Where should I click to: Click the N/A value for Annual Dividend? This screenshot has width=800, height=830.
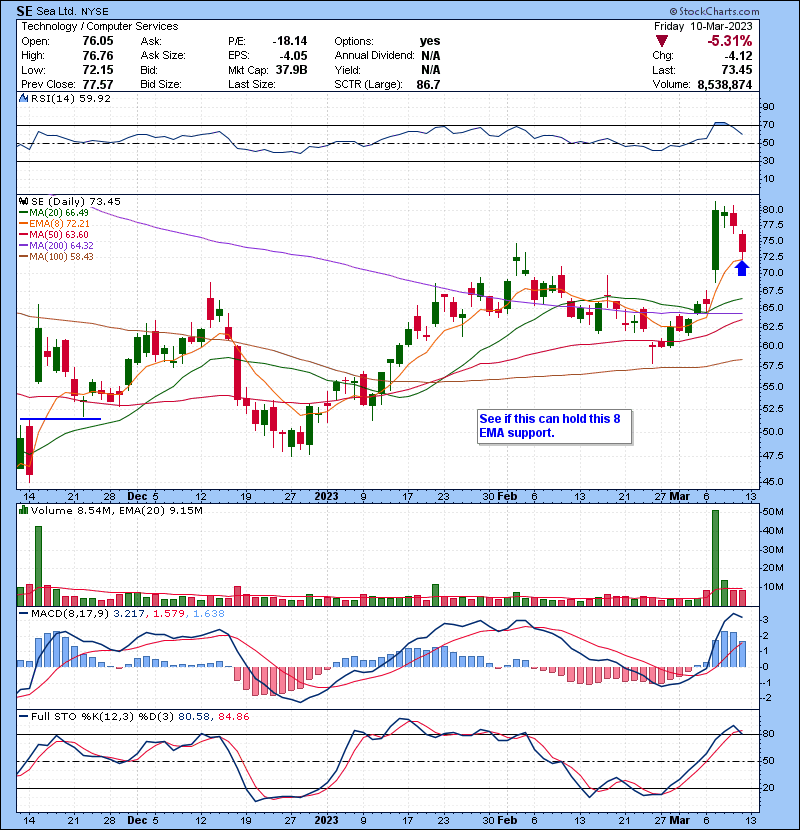pos(431,56)
